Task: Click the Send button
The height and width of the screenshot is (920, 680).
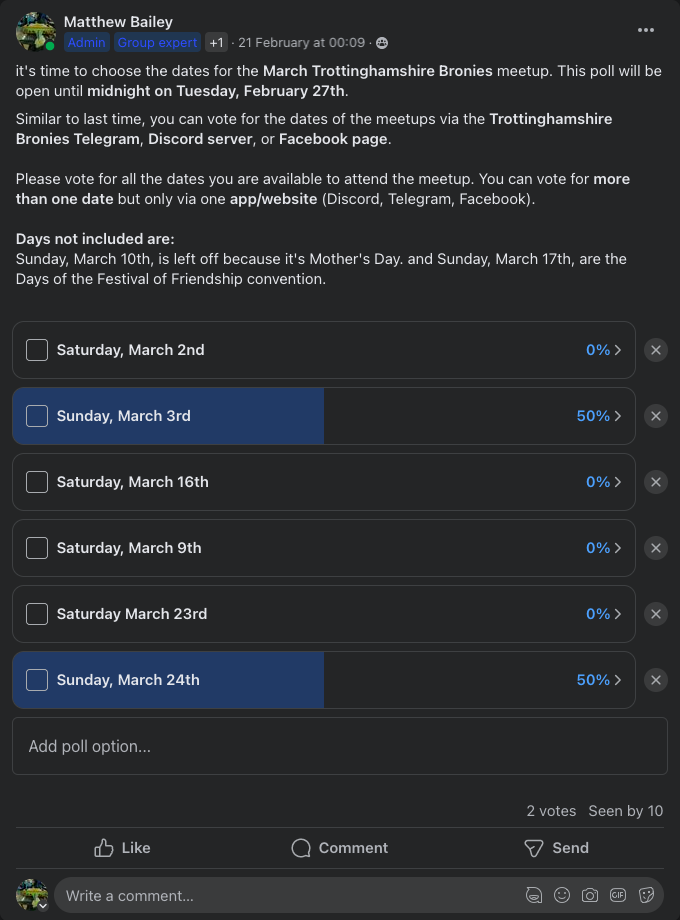Action: tap(556, 848)
